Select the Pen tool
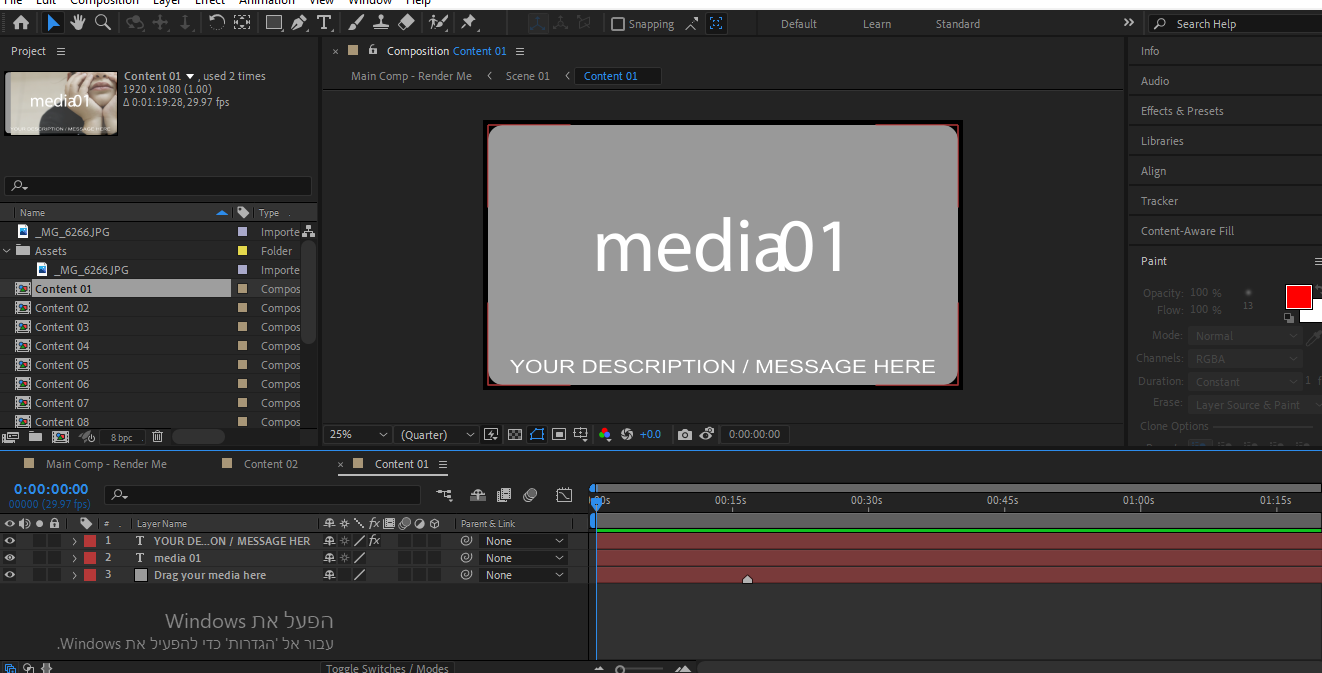This screenshot has height=673, width=1322. tap(299, 23)
